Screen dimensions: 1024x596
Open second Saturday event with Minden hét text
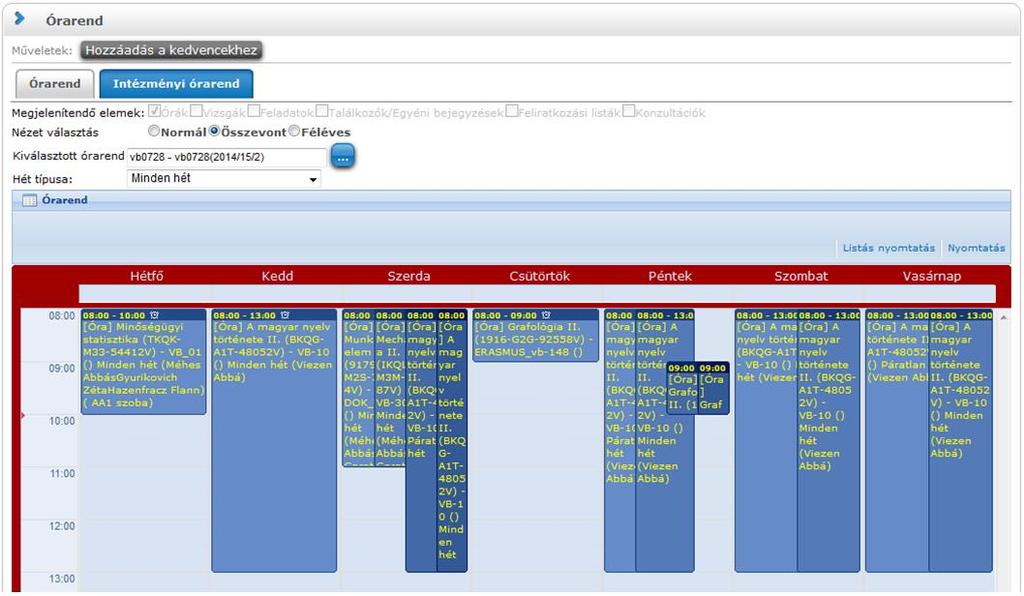tap(828, 441)
